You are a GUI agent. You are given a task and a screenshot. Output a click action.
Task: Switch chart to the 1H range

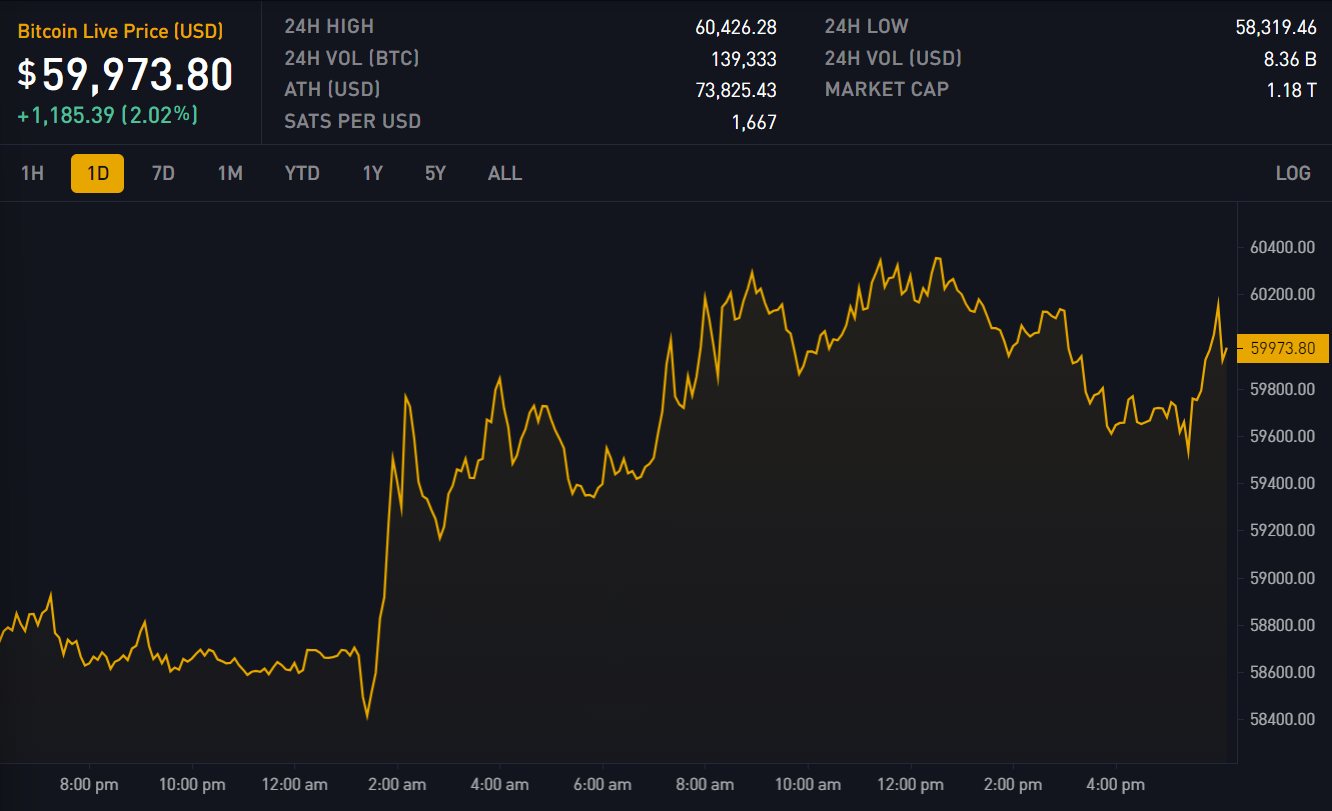click(33, 173)
